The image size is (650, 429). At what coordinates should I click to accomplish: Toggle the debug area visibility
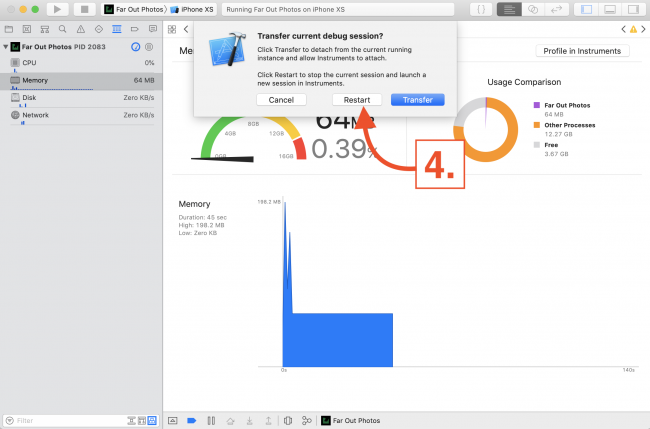click(610, 9)
